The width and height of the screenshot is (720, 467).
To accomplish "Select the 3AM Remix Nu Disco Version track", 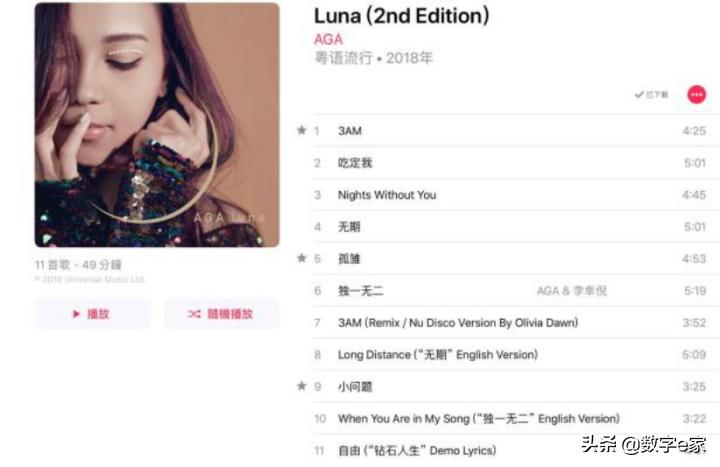I will point(510,322).
